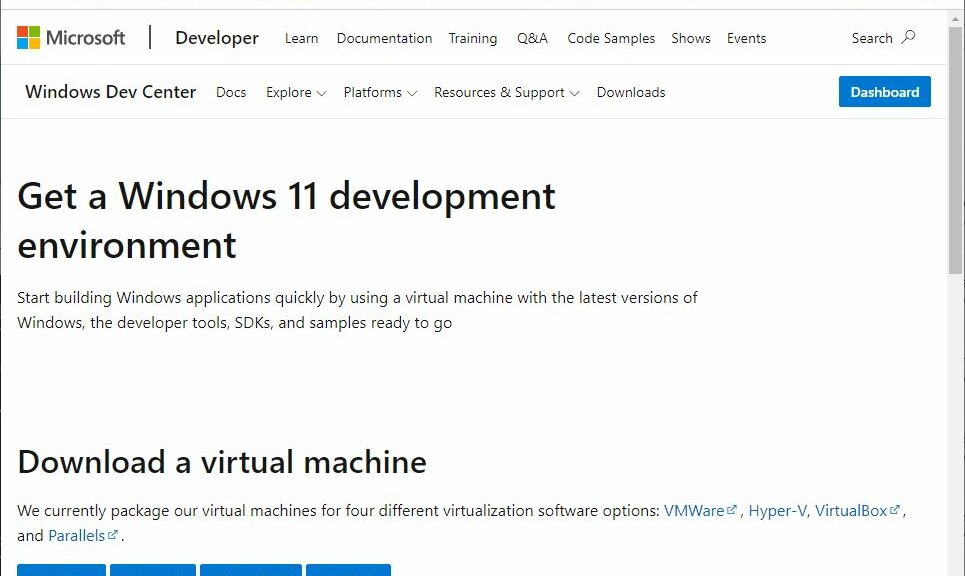Click the search magnifier icon

coord(908,38)
